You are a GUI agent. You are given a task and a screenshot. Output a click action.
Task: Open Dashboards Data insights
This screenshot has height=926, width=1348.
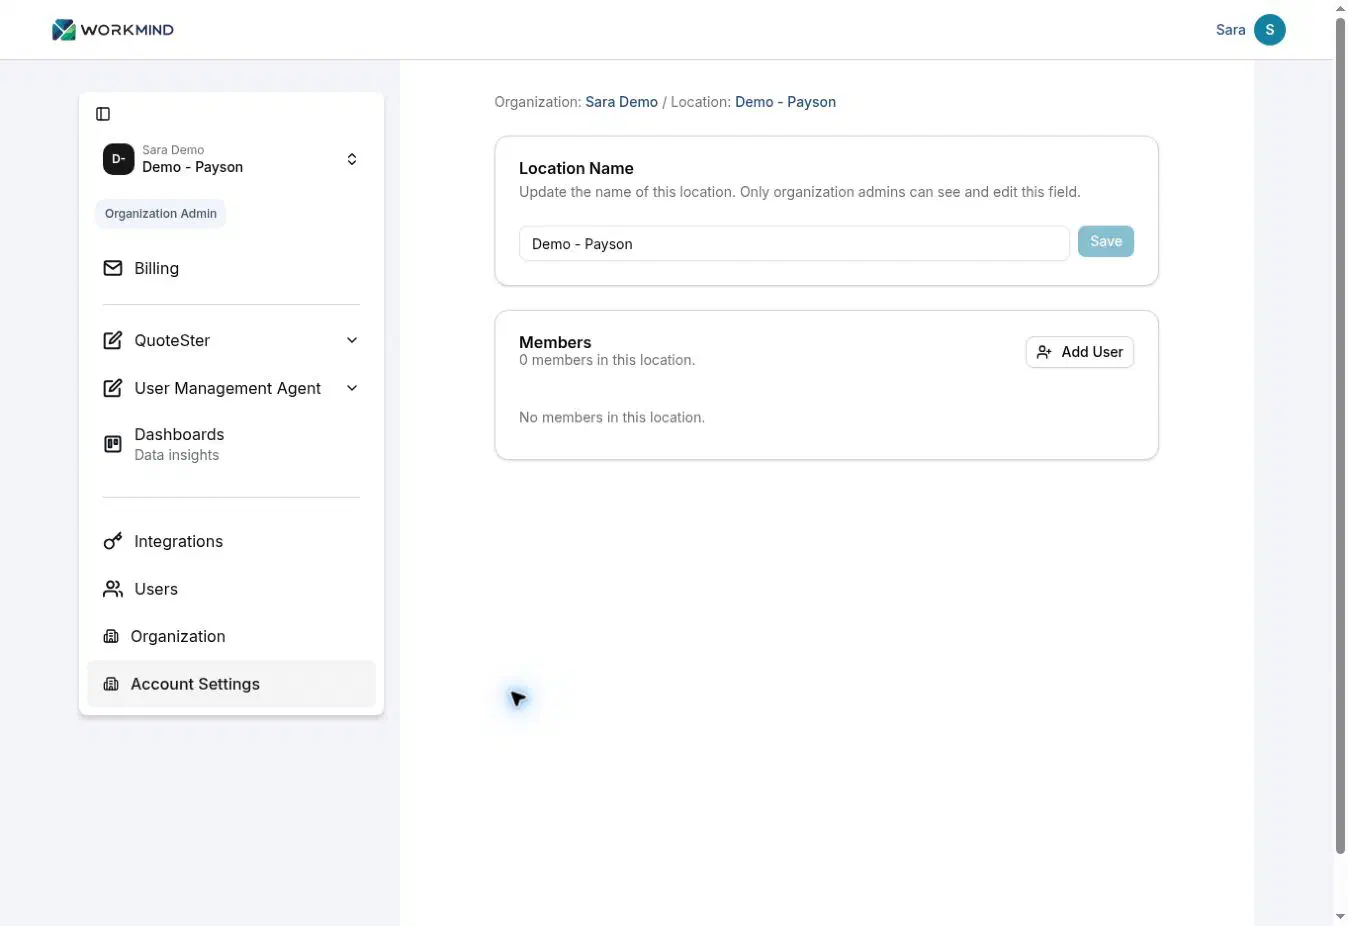pos(231,444)
